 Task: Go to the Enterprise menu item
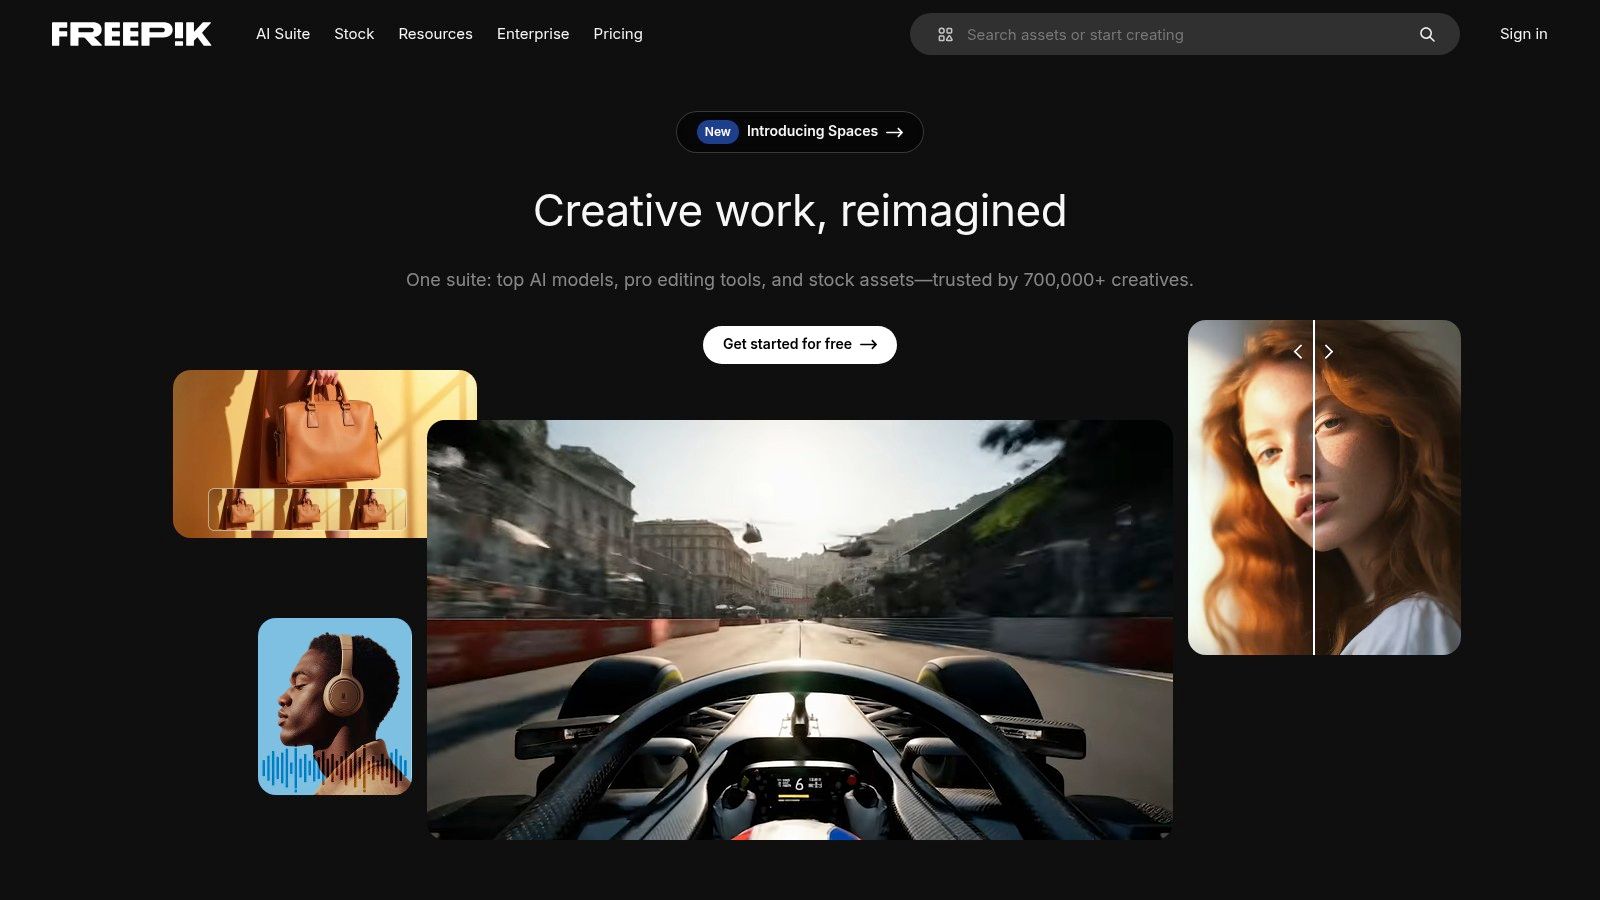tap(533, 34)
